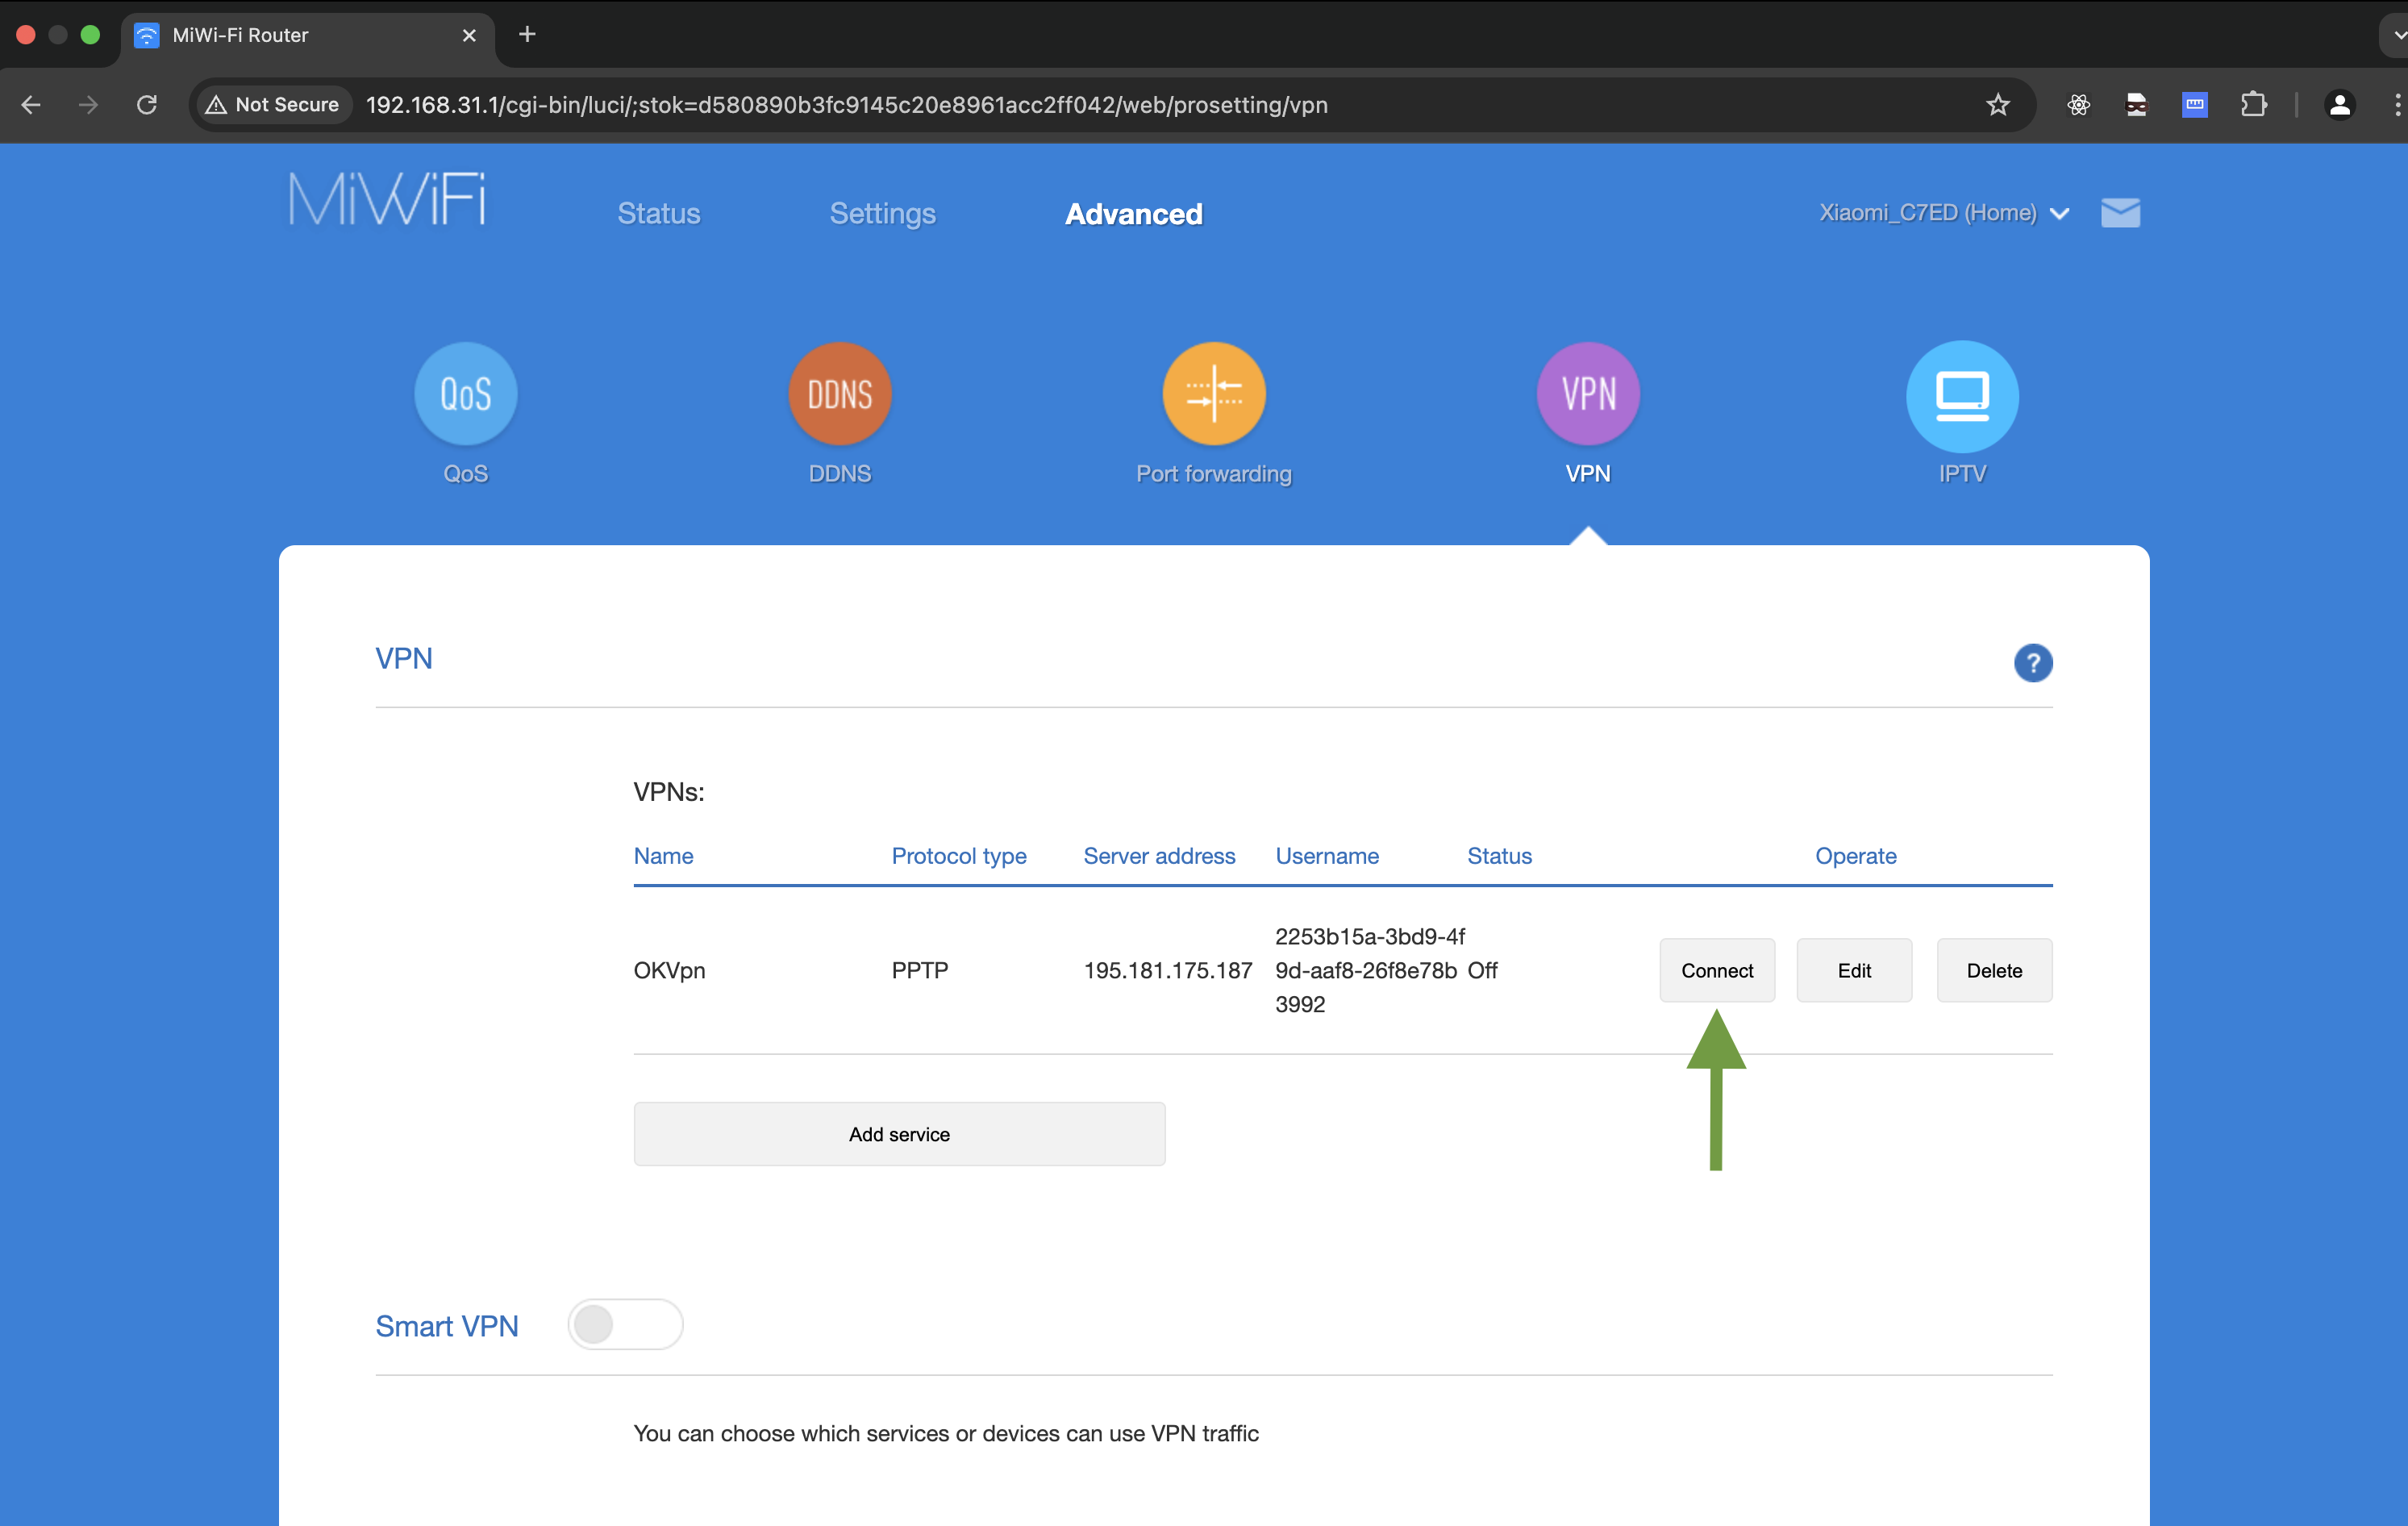Screen dimensions: 2408x1526
Task: Reload the router page
Action: coord(147,105)
